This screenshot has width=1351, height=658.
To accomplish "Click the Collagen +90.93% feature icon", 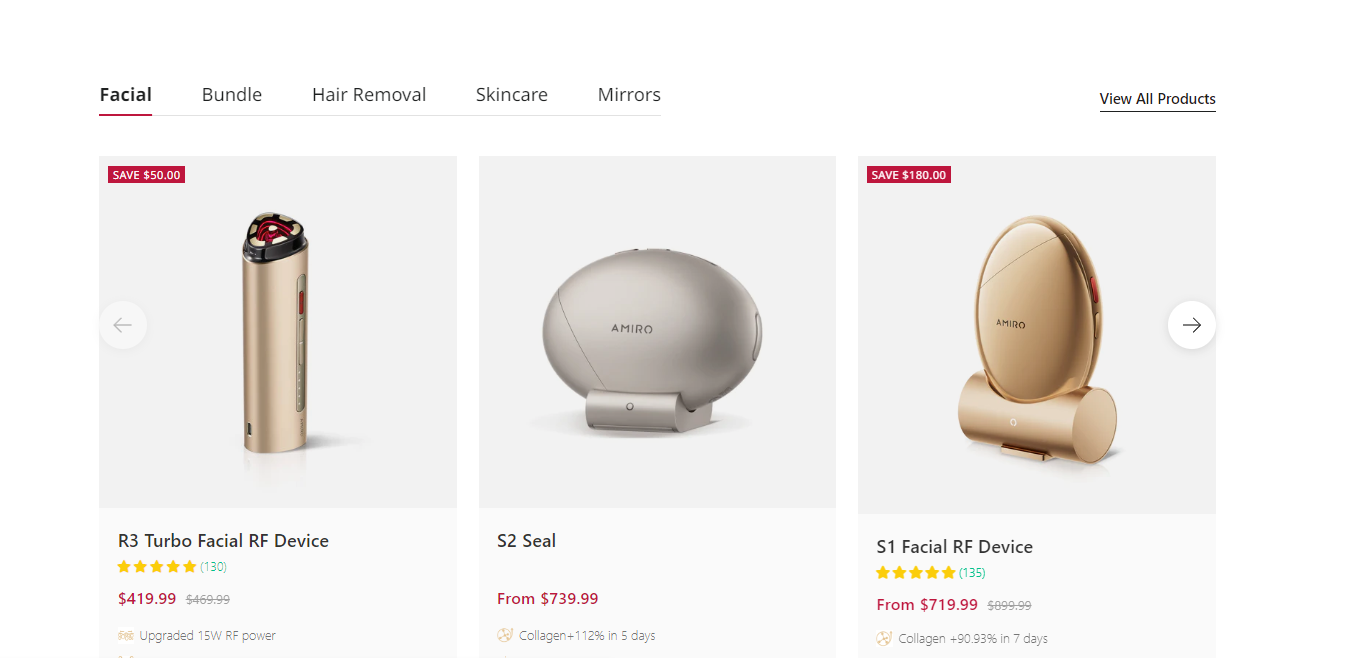I will click(x=884, y=639).
